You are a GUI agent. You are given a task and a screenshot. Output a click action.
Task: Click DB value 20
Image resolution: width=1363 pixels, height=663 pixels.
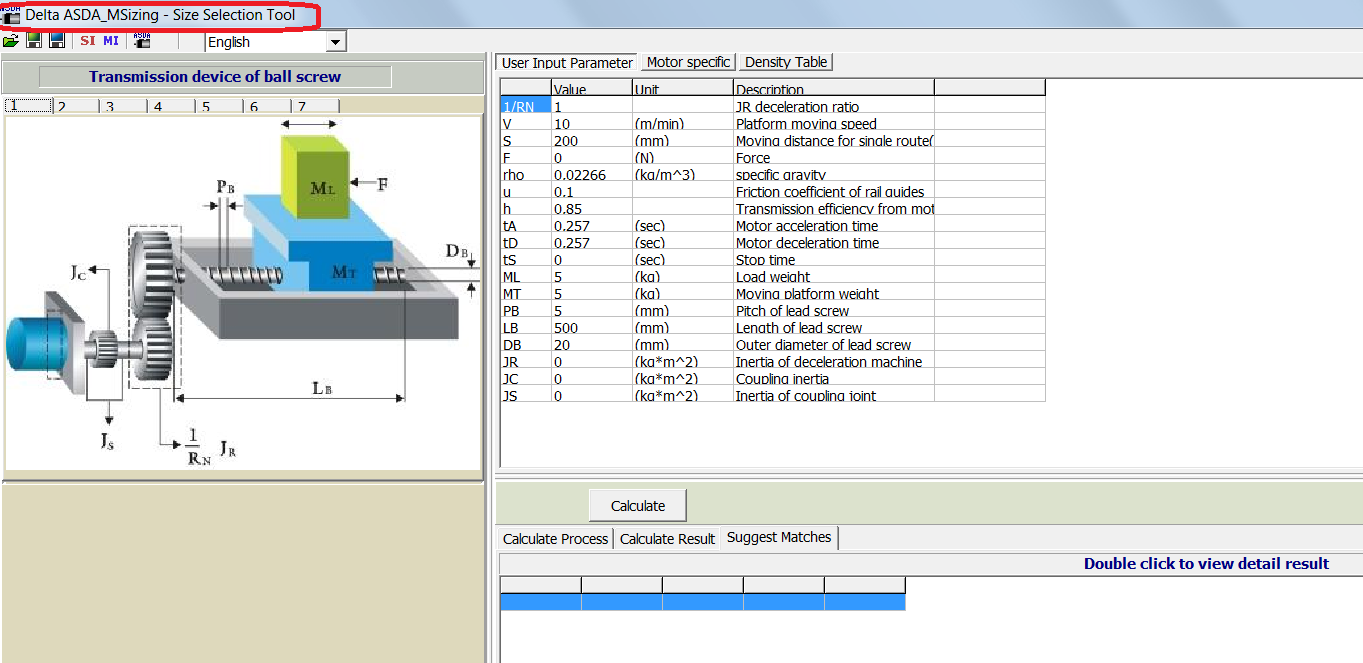(592, 344)
